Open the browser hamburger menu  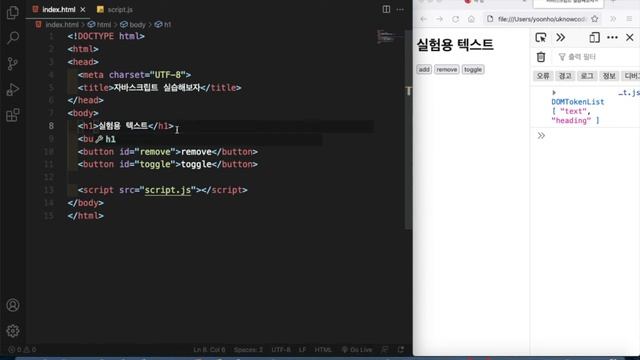629,19
